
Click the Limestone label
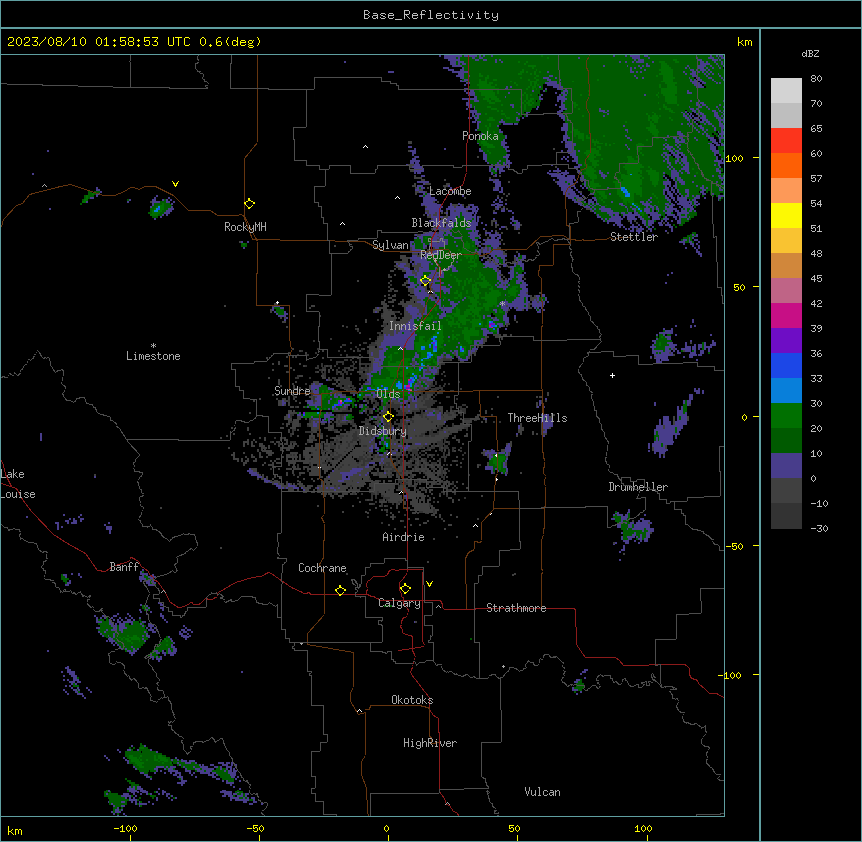153,356
